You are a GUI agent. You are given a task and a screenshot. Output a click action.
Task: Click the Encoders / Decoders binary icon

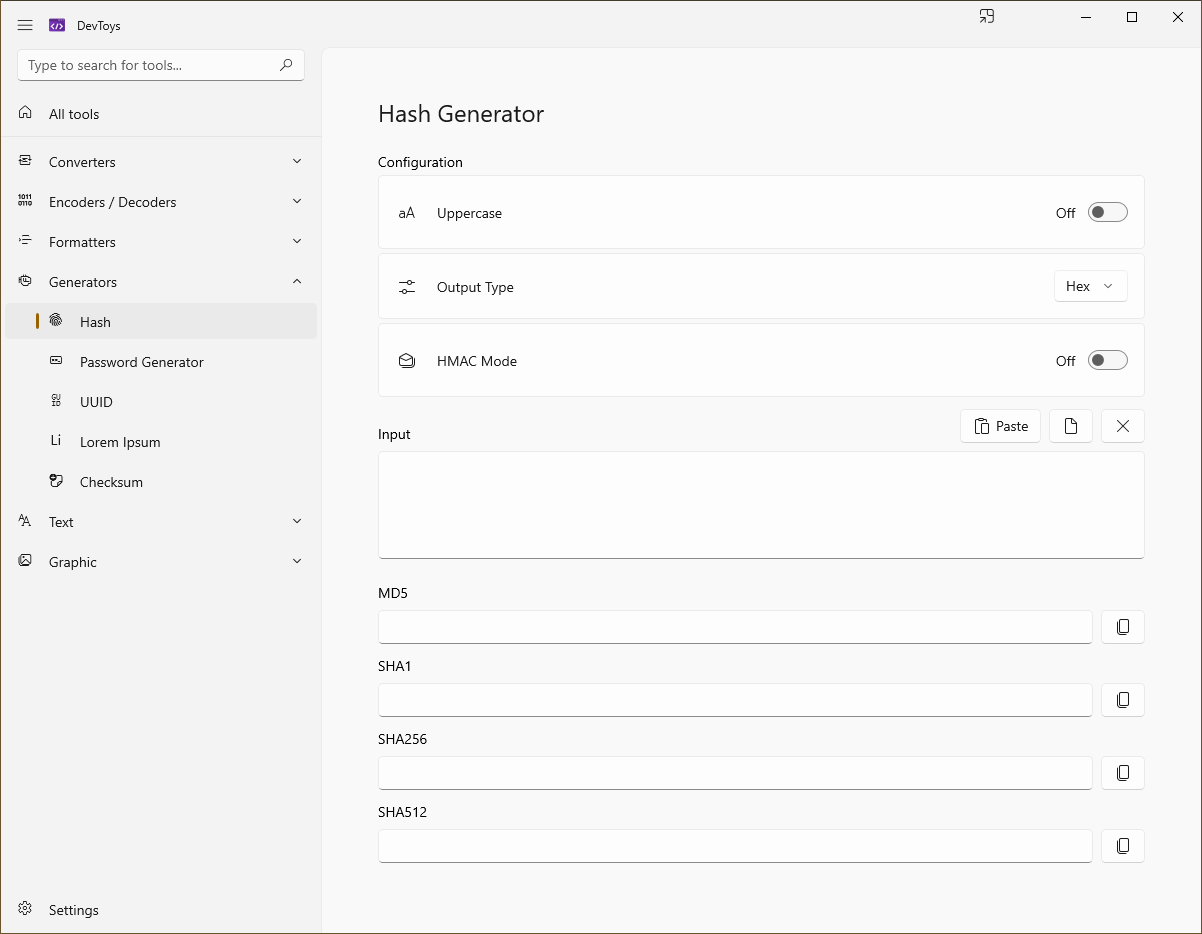pos(25,201)
